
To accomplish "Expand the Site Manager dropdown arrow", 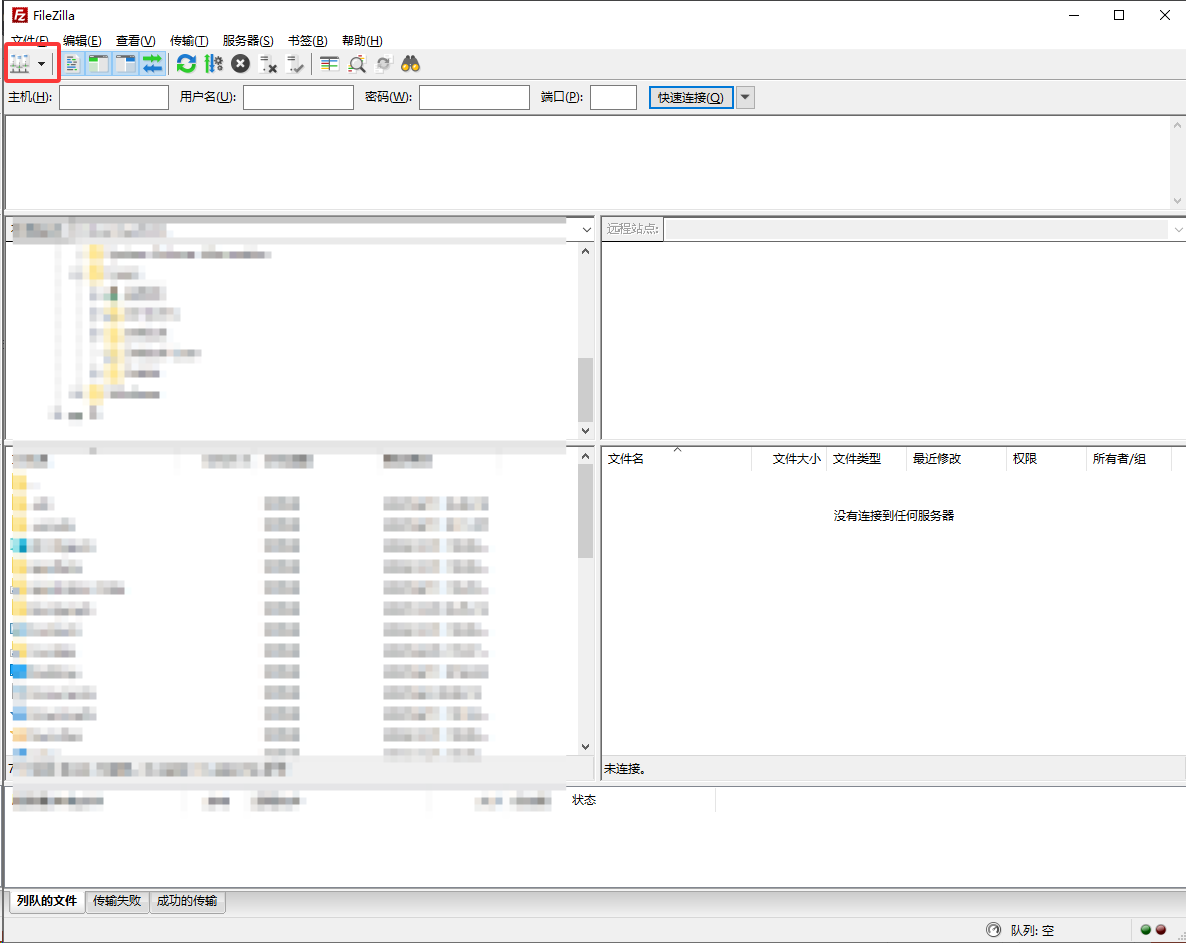I will (42, 64).
